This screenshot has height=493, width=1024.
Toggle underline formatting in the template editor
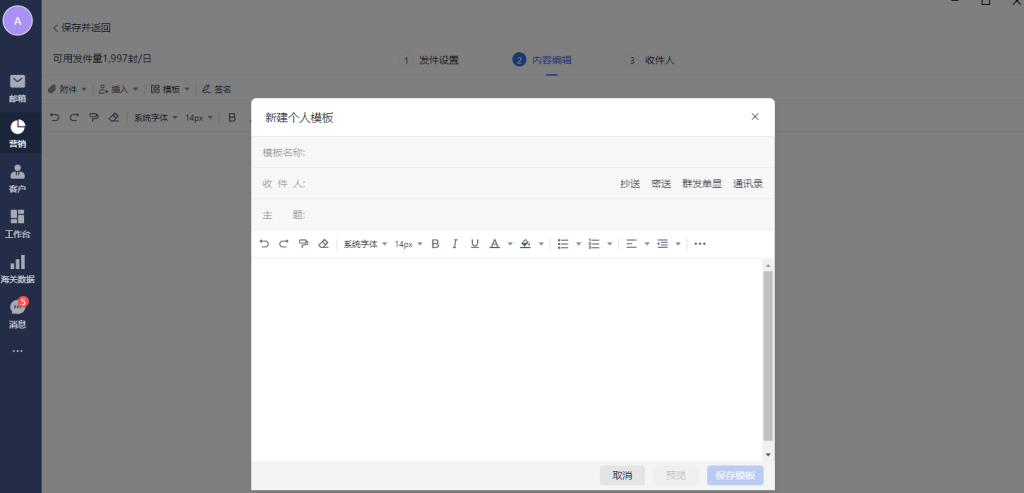pyautogui.click(x=475, y=244)
